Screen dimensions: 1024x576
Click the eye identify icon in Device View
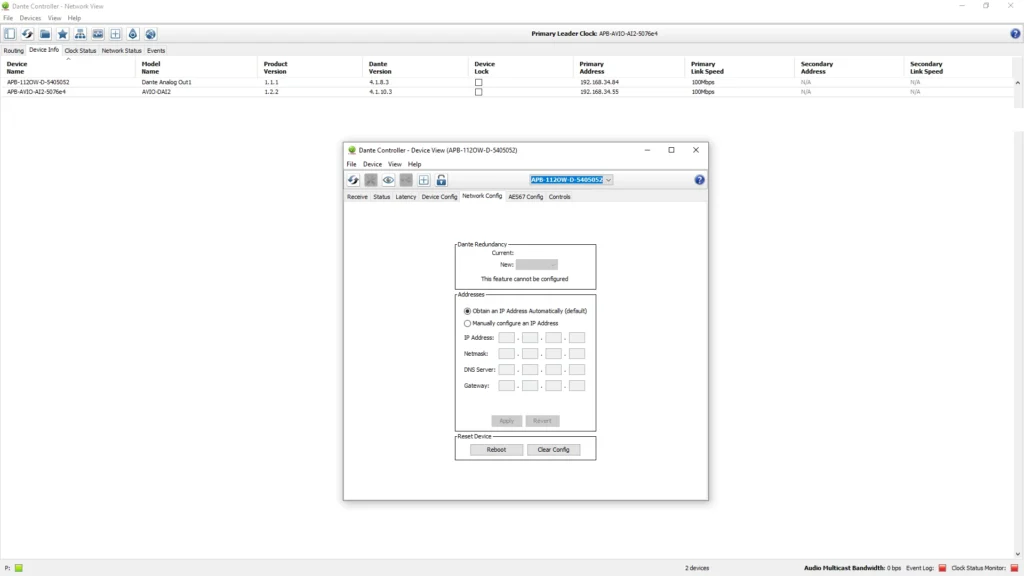[x=389, y=180]
